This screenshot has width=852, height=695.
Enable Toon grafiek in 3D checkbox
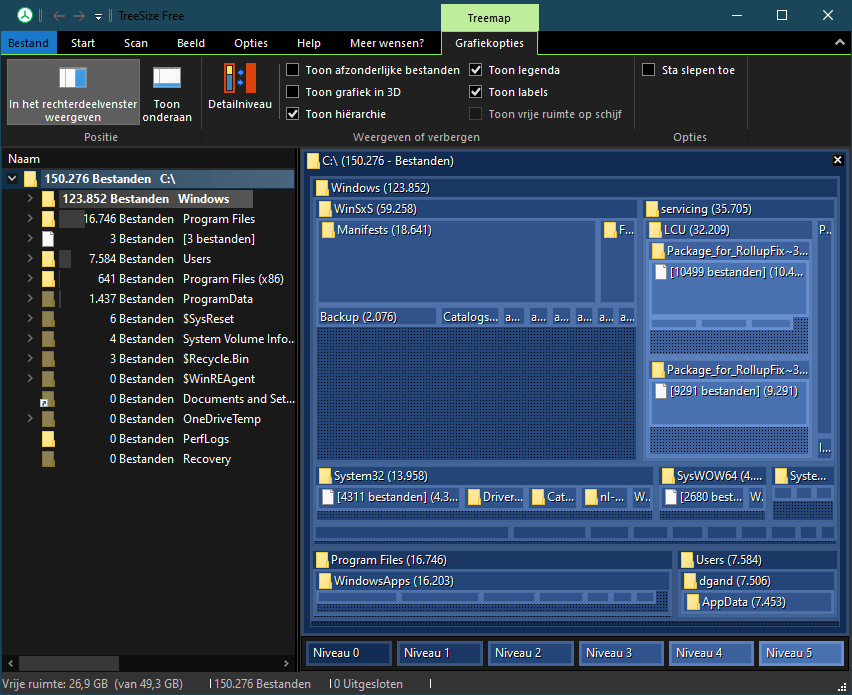pyautogui.click(x=292, y=92)
